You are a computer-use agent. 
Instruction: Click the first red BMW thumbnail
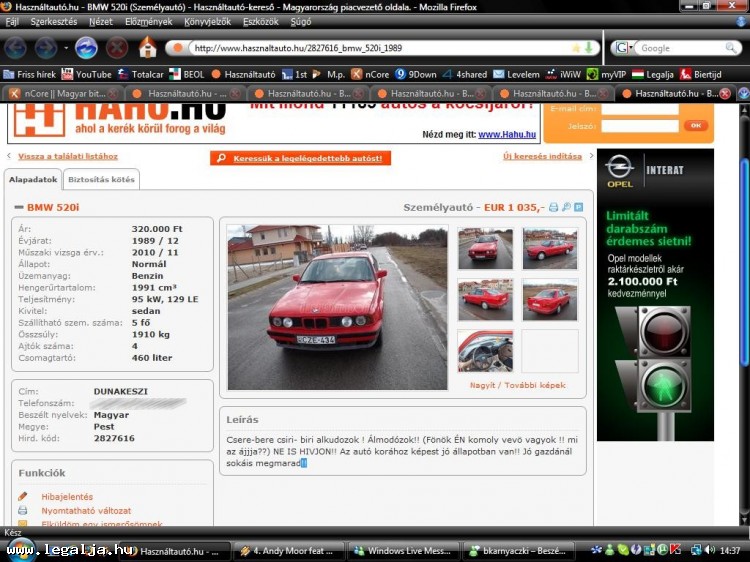485,249
